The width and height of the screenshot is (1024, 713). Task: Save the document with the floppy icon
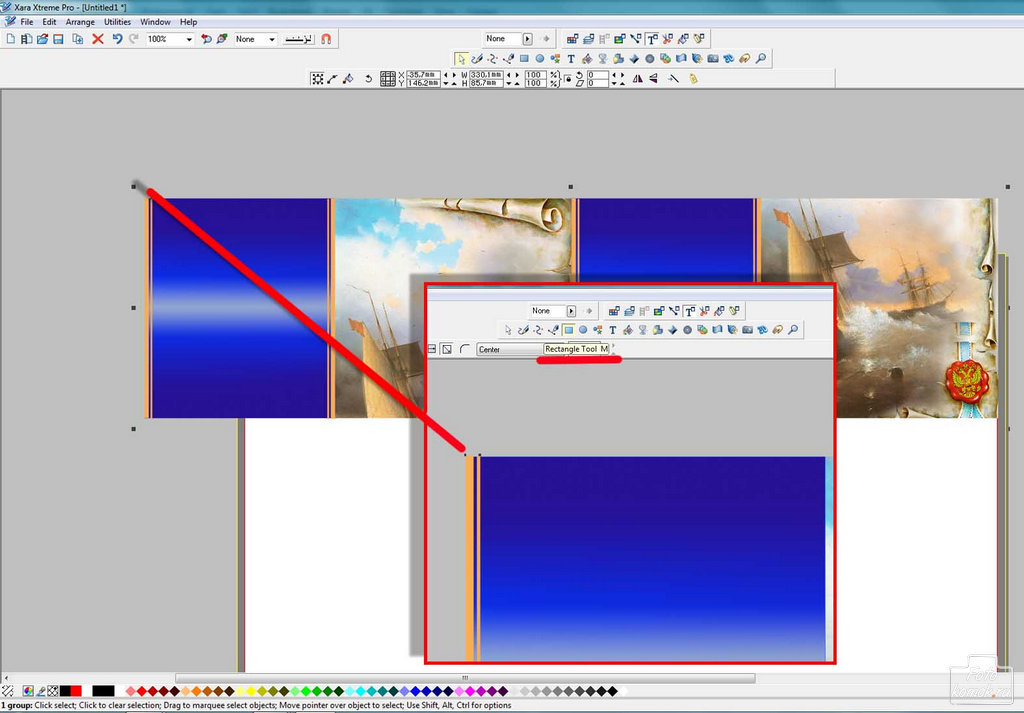point(58,39)
